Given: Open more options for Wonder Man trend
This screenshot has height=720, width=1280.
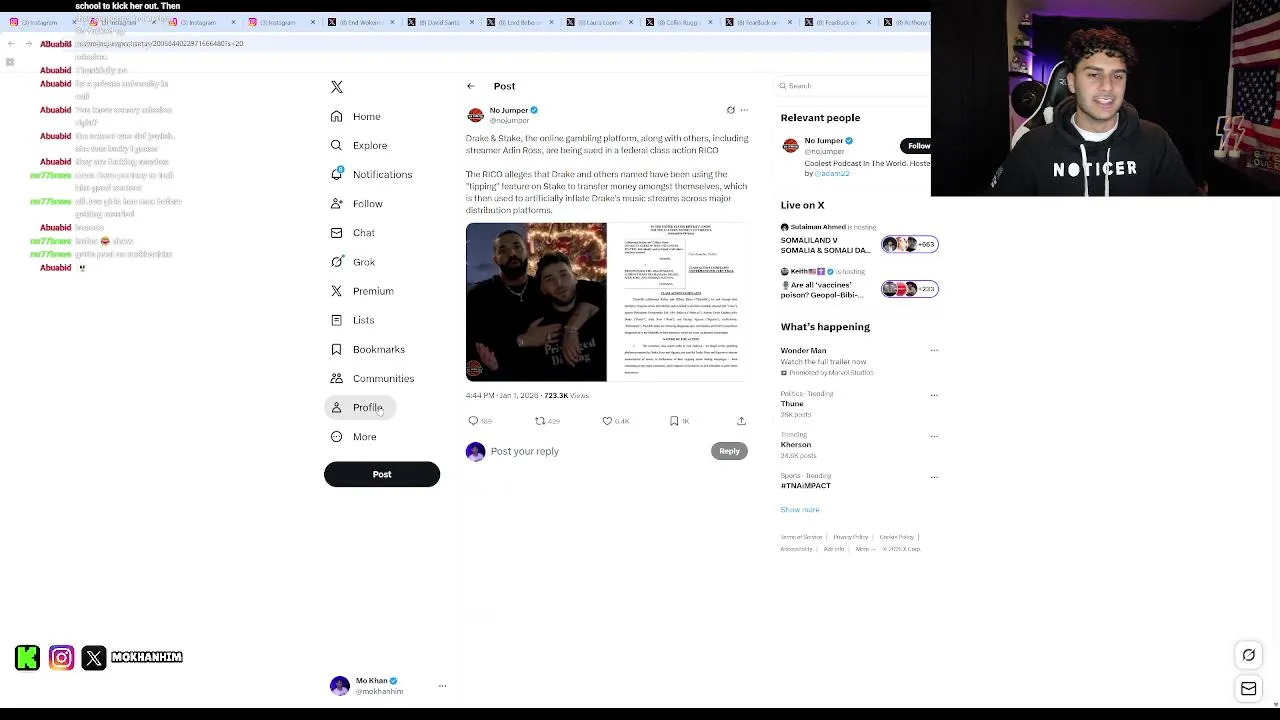Looking at the screenshot, I should pos(934,351).
